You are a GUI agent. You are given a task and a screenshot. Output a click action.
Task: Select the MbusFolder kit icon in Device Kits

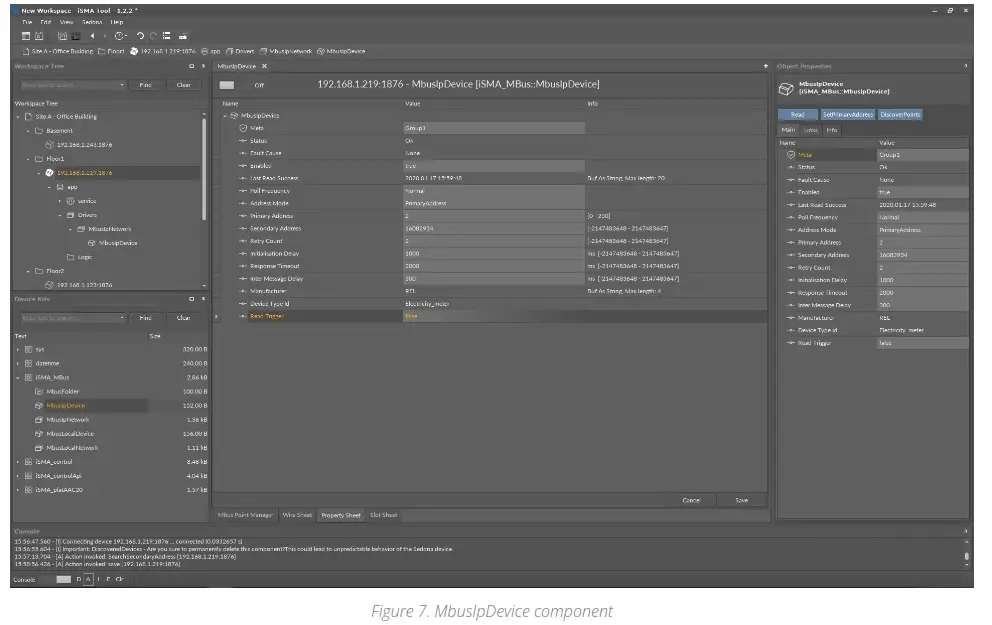pos(40,392)
